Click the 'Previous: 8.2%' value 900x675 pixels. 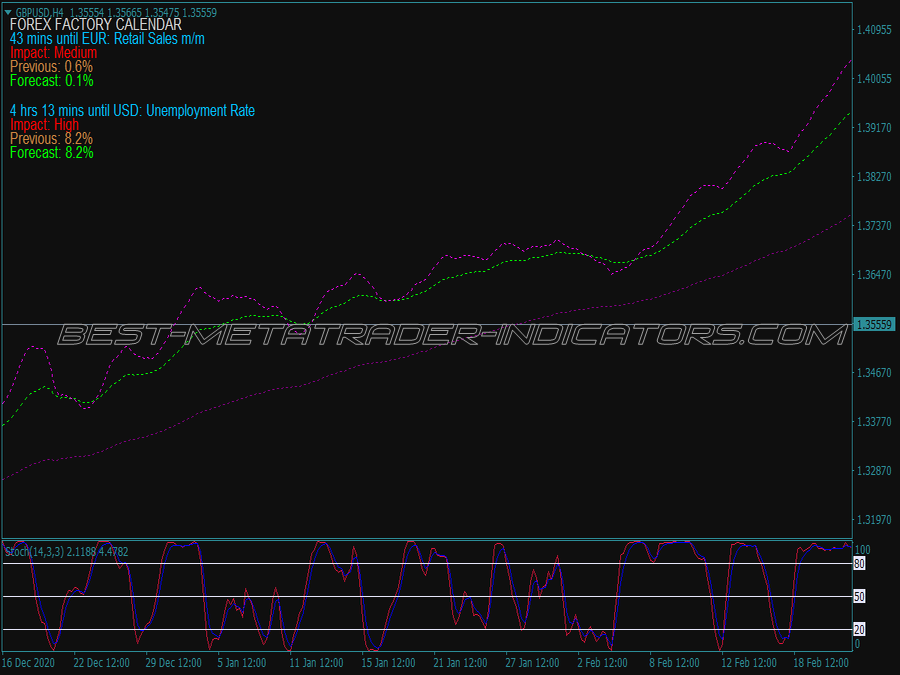52,139
